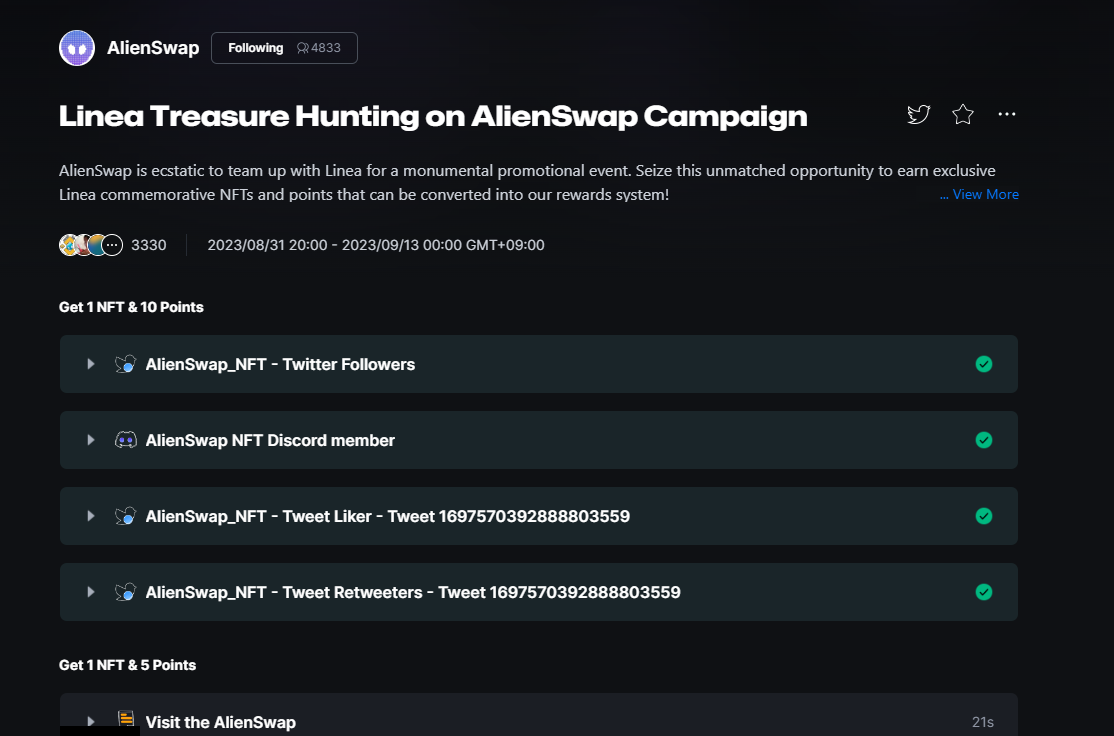The height and width of the screenshot is (736, 1114).
Task: Click 21s timer on Visit AlienSwap row
Action: pos(983,722)
